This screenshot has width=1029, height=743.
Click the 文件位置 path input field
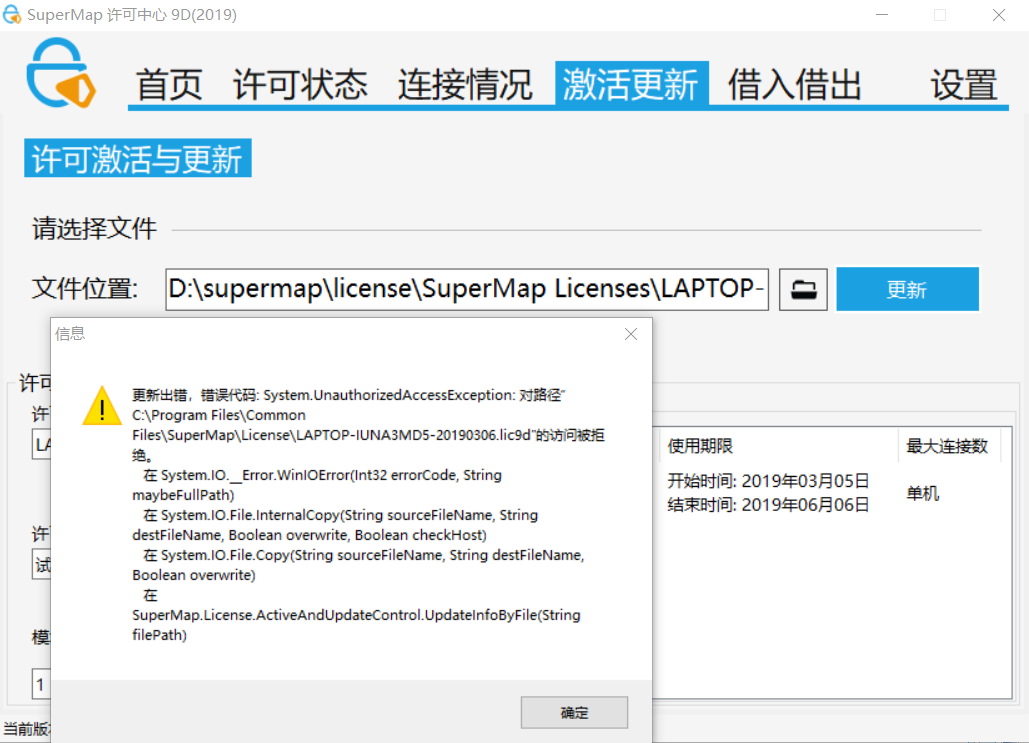(467, 289)
